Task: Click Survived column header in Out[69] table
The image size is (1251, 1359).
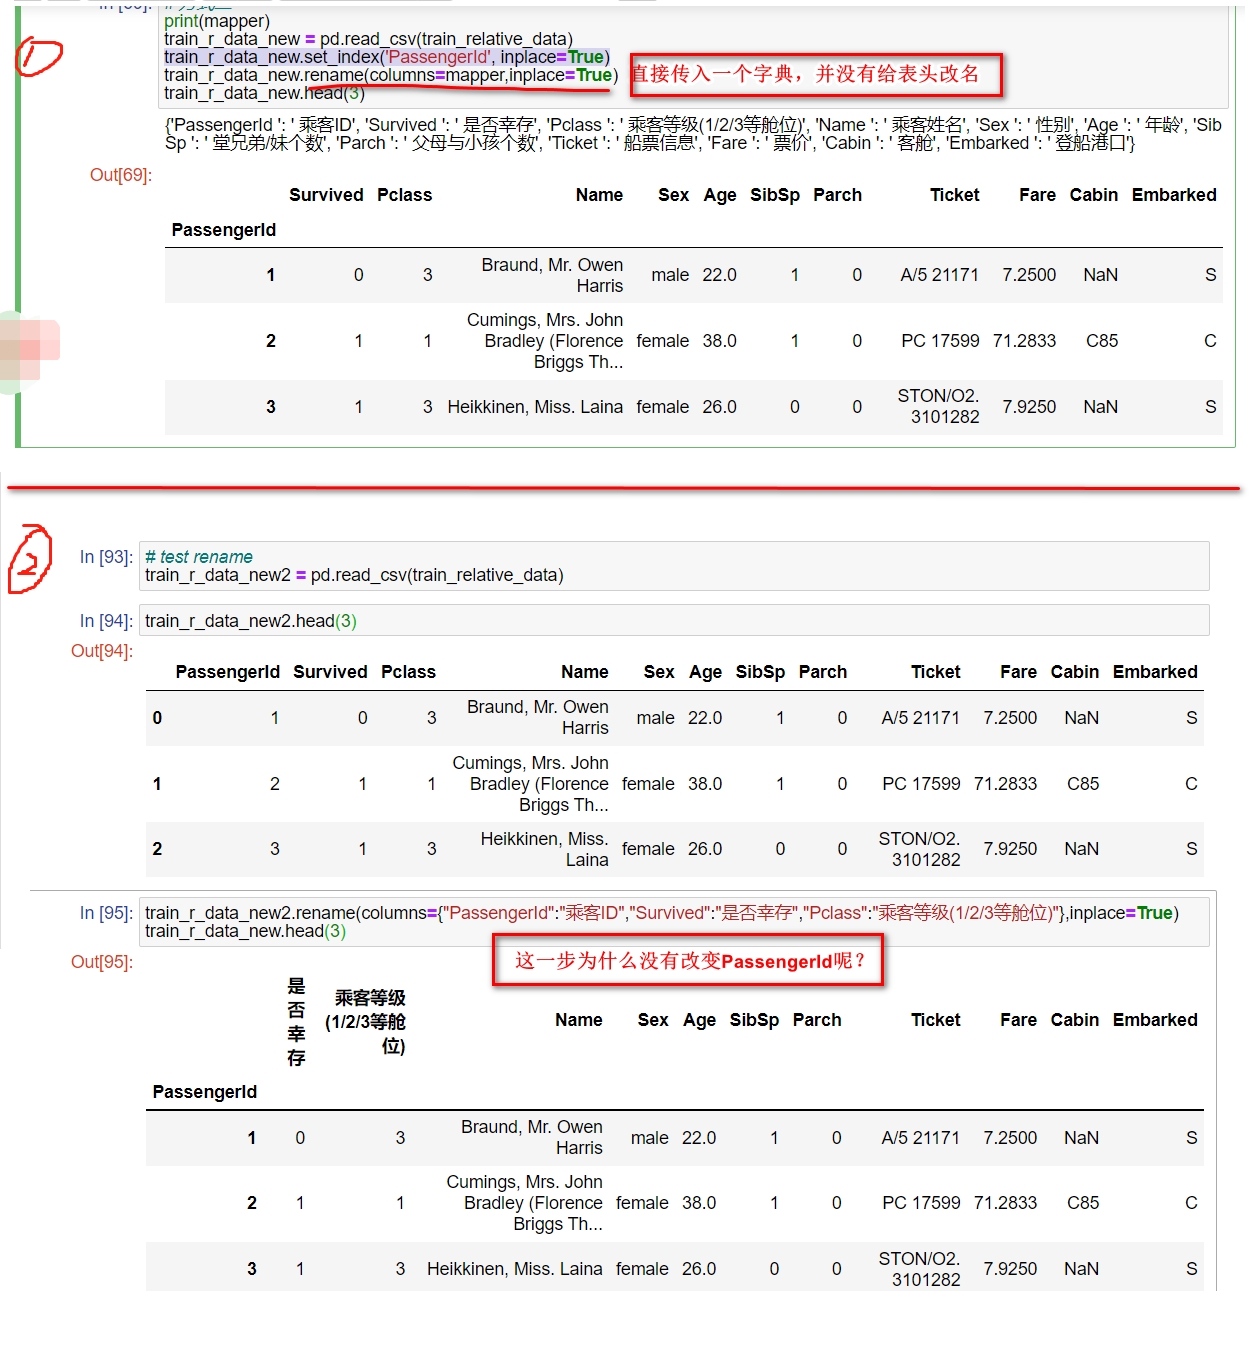Action: pyautogui.click(x=326, y=195)
